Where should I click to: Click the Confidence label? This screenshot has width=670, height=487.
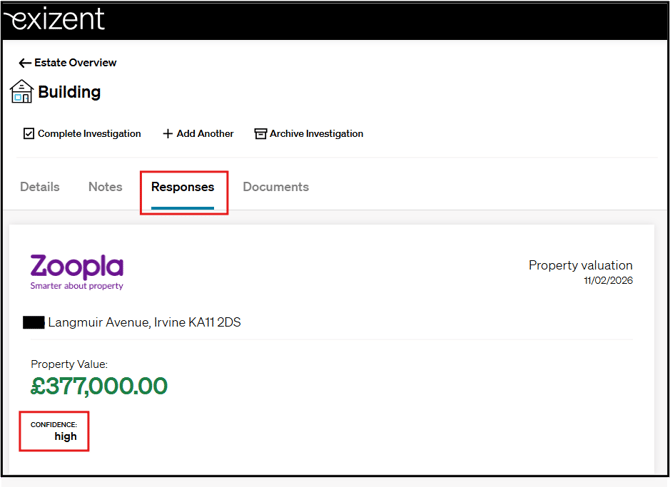point(54,425)
